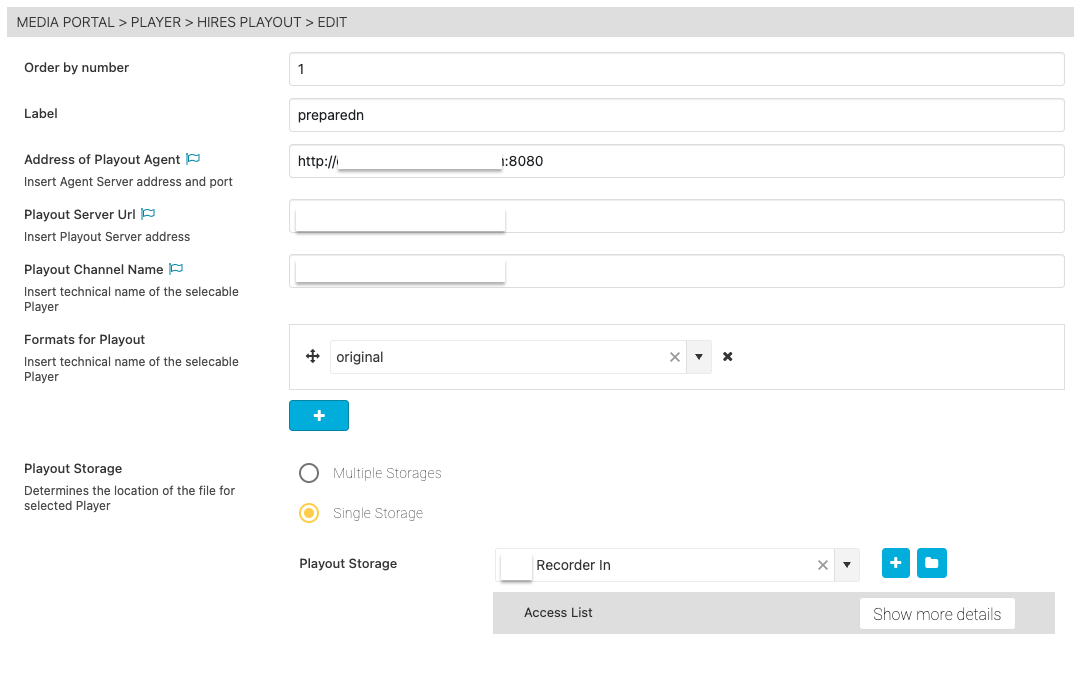Click the move handle beside the original format
Image resolution: width=1074 pixels, height=673 pixels.
tap(312, 356)
